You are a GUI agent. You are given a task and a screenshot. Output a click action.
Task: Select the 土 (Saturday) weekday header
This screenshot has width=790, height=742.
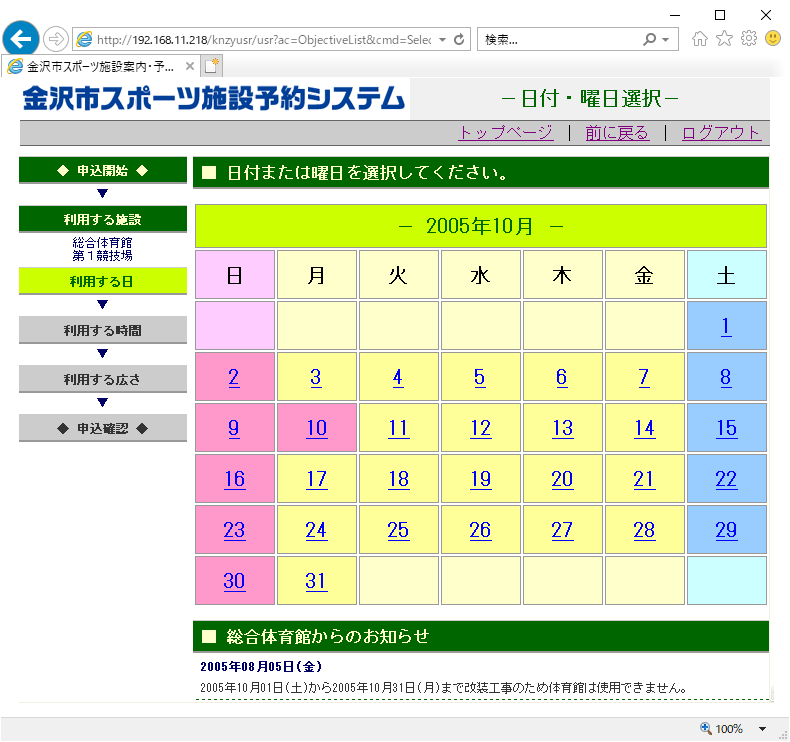pos(727,275)
